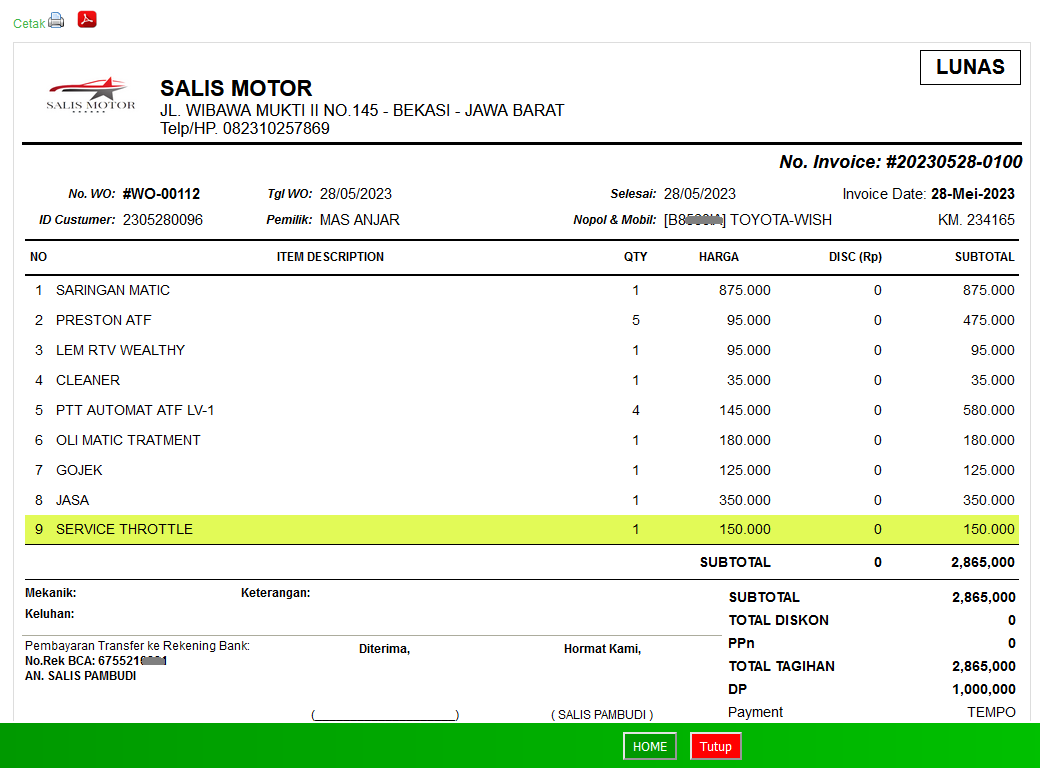The width and height of the screenshot is (1040, 768).
Task: Click the TOTAL TAGIHAN amount 2,865,000
Action: point(983,666)
